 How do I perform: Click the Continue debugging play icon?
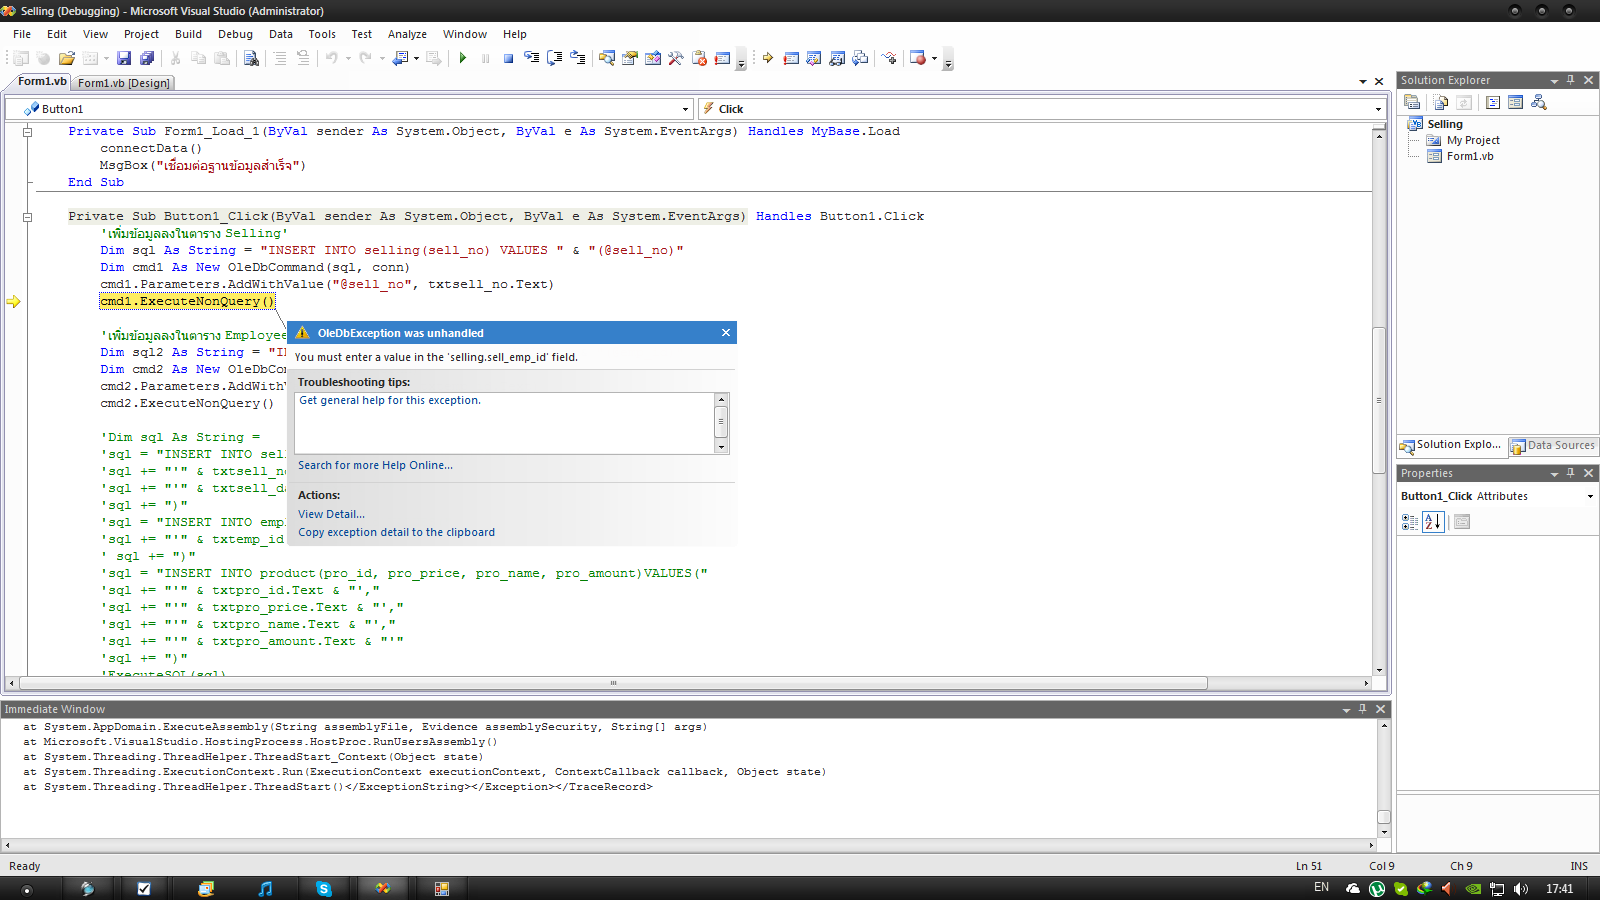(x=462, y=58)
